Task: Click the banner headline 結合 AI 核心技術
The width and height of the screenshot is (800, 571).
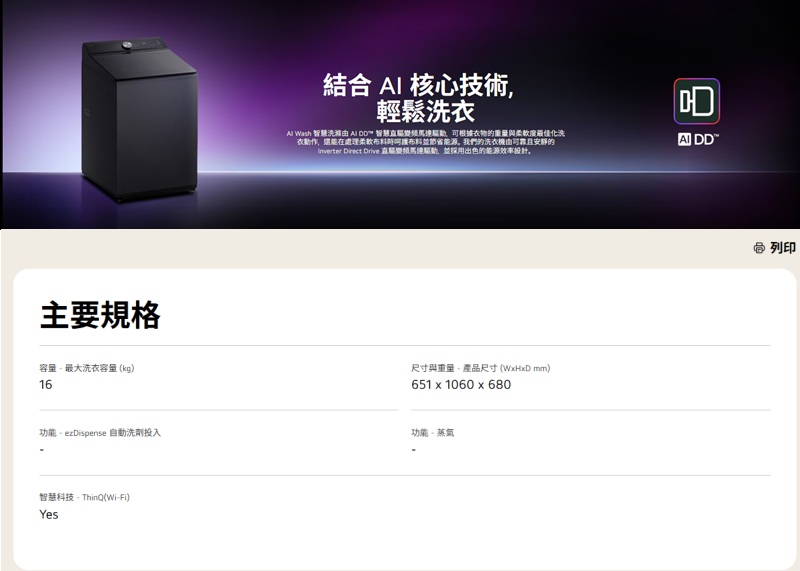Action: [418, 85]
